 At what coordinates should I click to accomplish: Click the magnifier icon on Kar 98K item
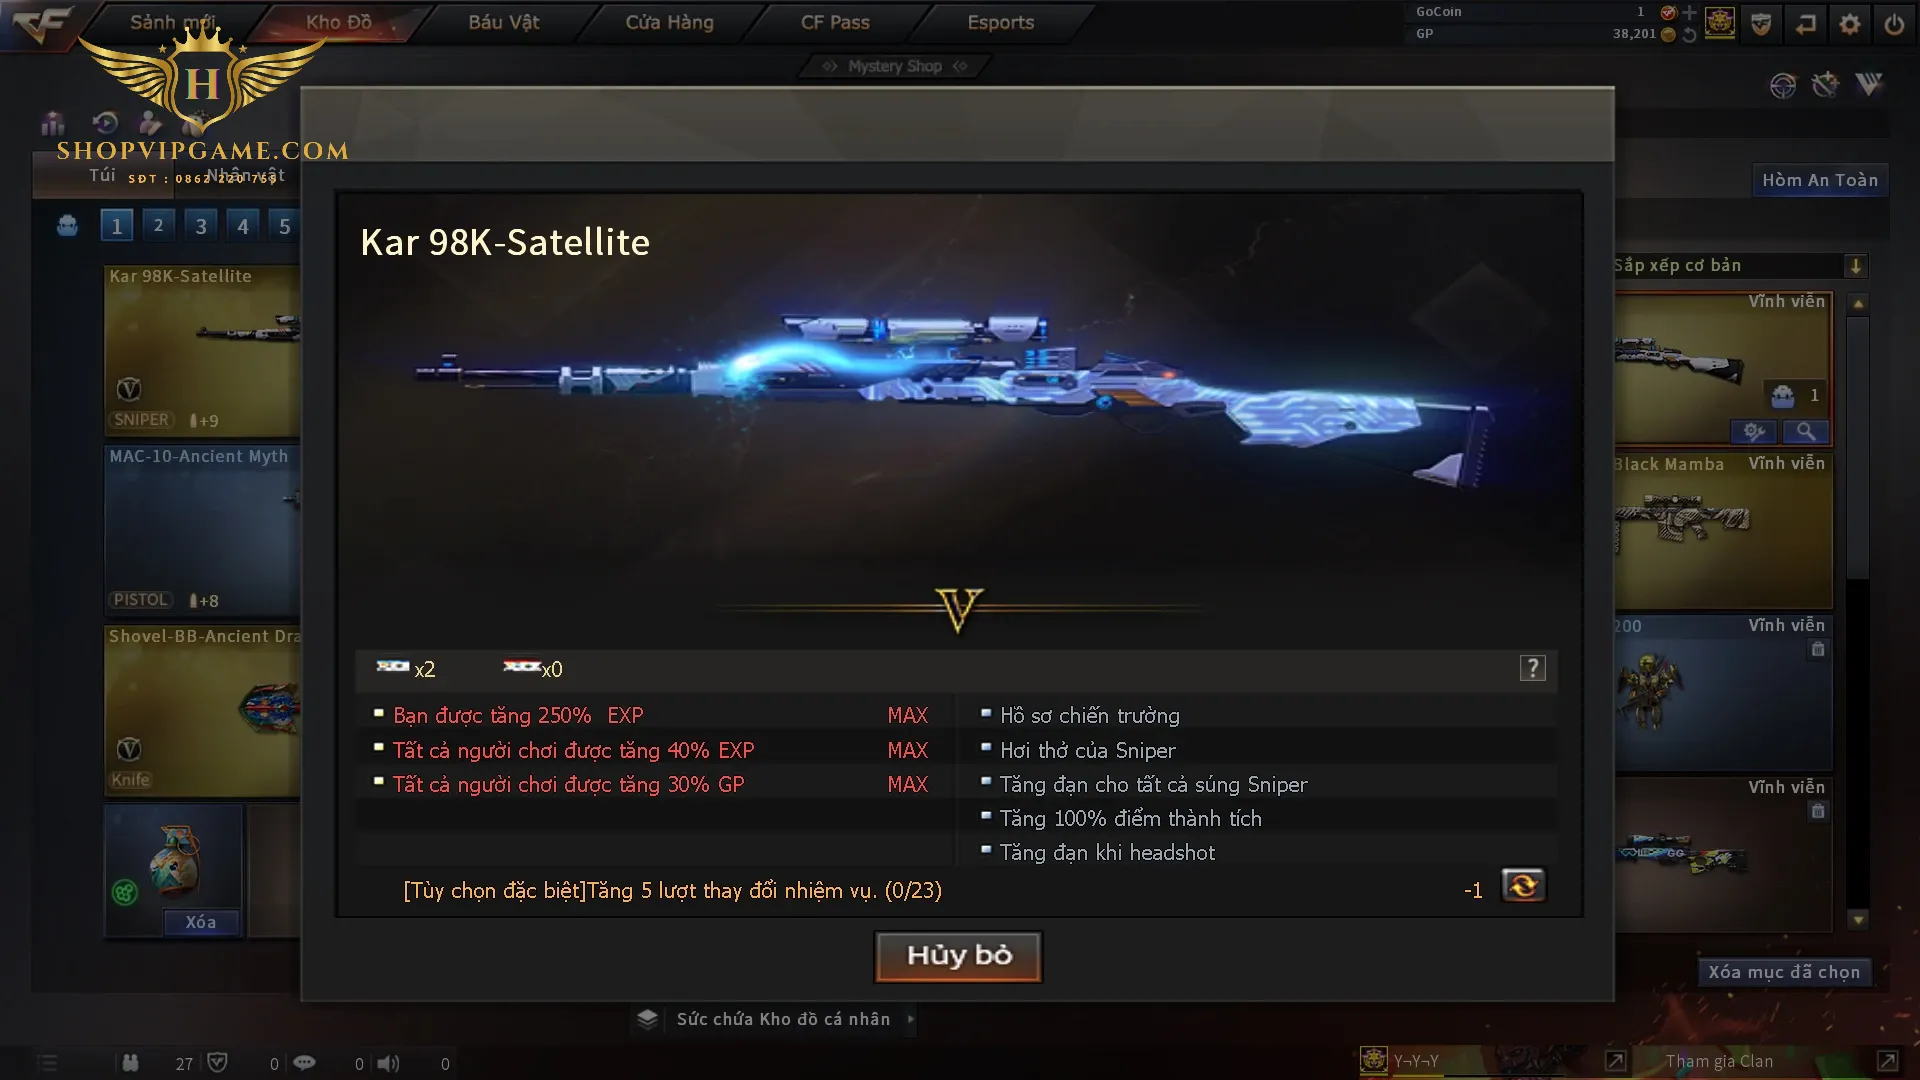[x=1806, y=431]
